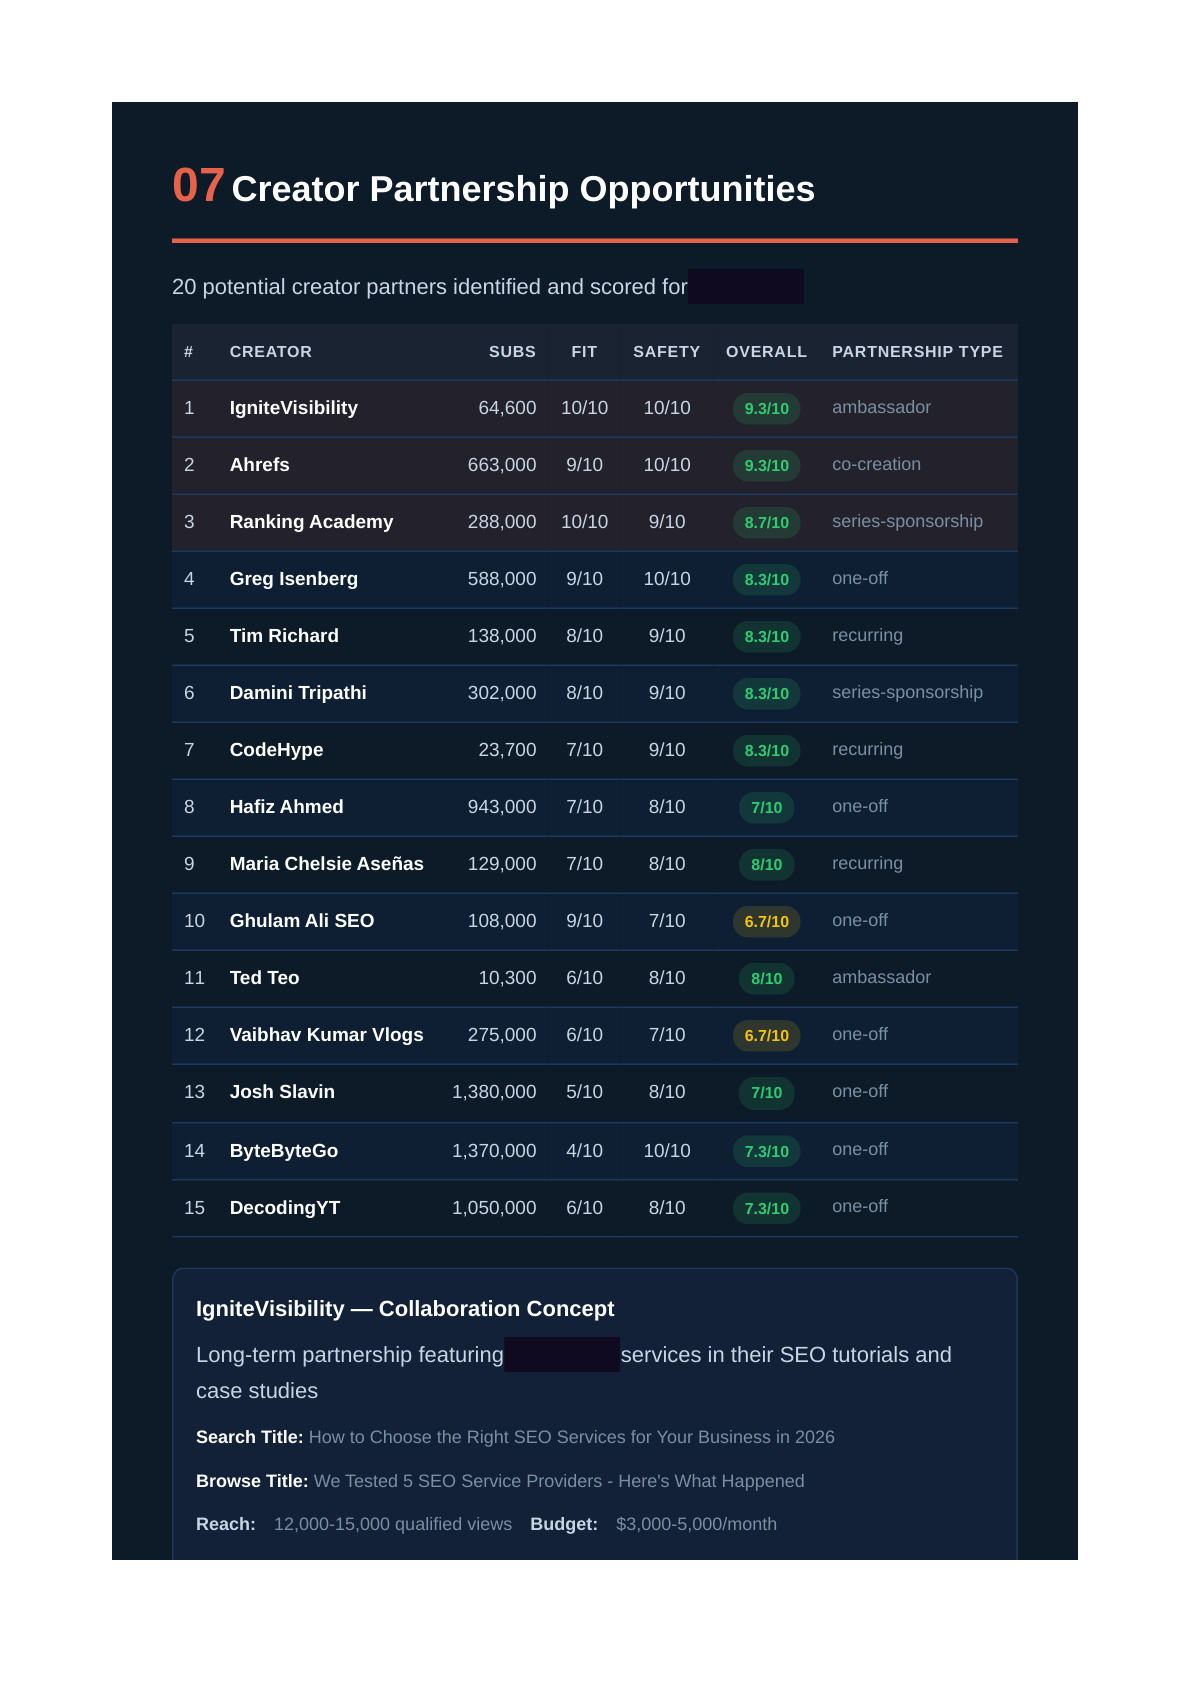This screenshot has height=1686, width=1192.
Task: Click the OVERALL column header
Action: point(766,352)
